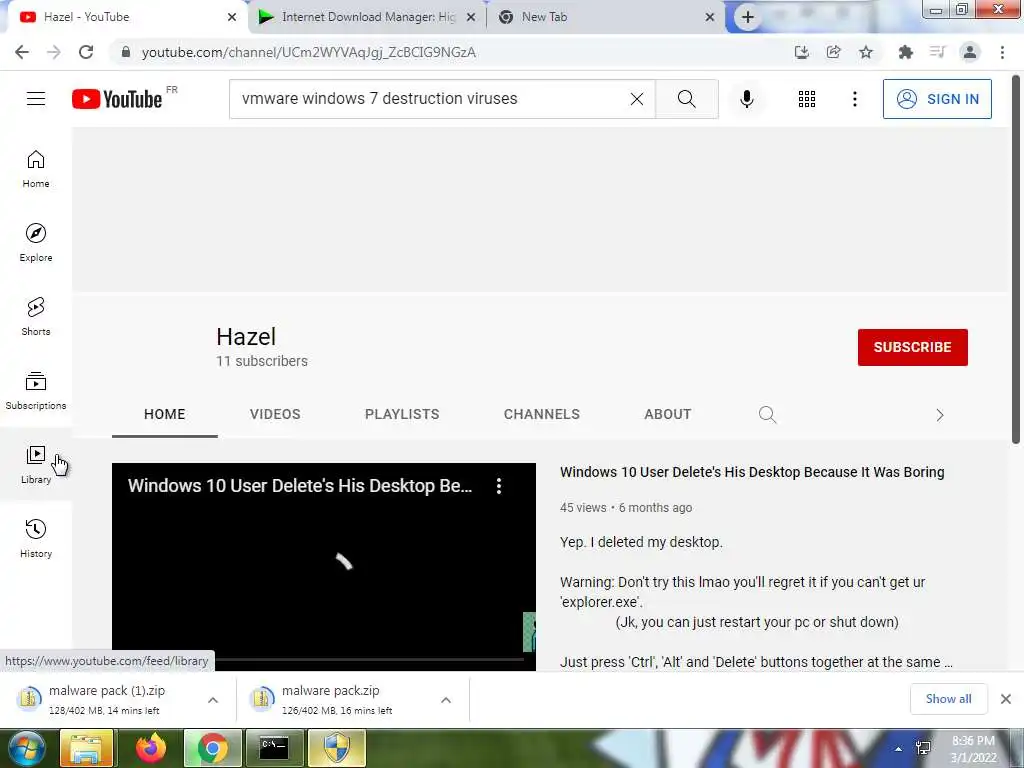
Task: Close the Internet Download Manager tab
Action: [471, 17]
